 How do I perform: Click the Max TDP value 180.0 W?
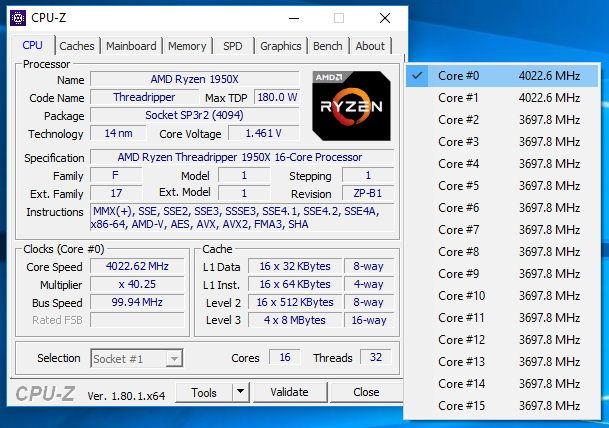(277, 97)
